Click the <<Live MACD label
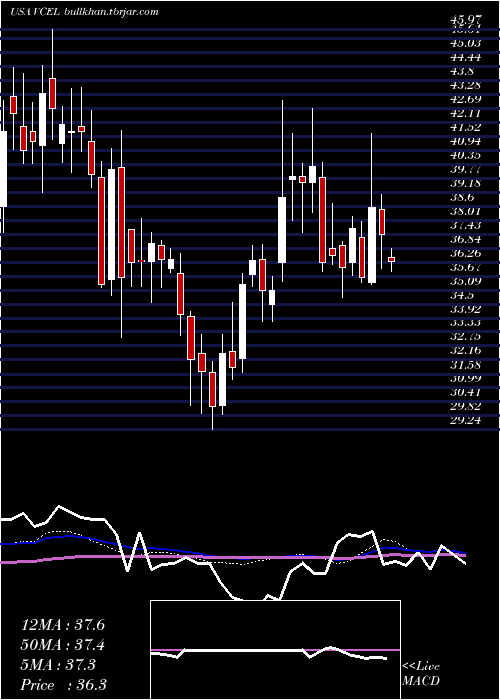The width and height of the screenshot is (500, 700). click(x=421, y=674)
